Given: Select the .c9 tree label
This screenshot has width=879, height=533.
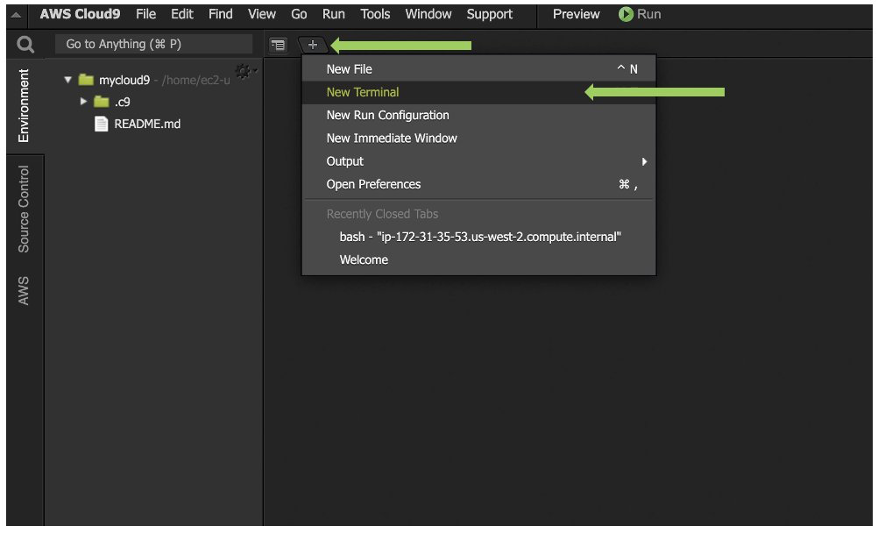Looking at the screenshot, I should 122,102.
